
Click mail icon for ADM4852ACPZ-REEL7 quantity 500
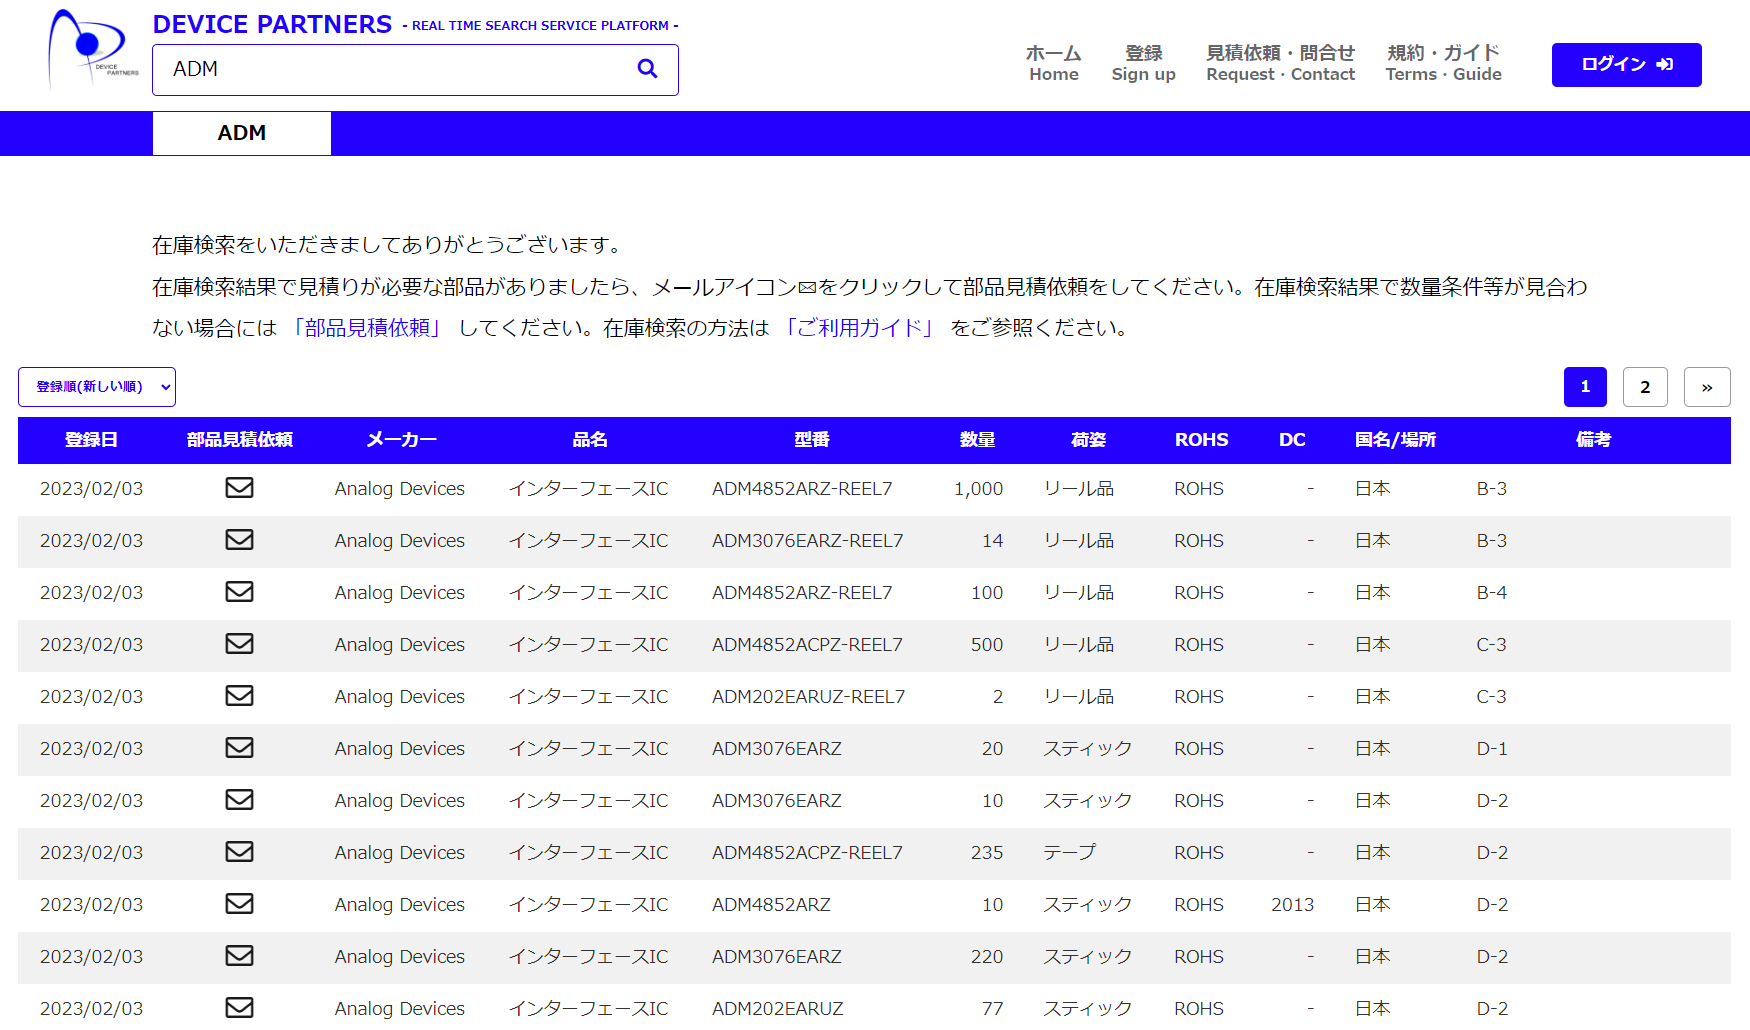tap(239, 644)
